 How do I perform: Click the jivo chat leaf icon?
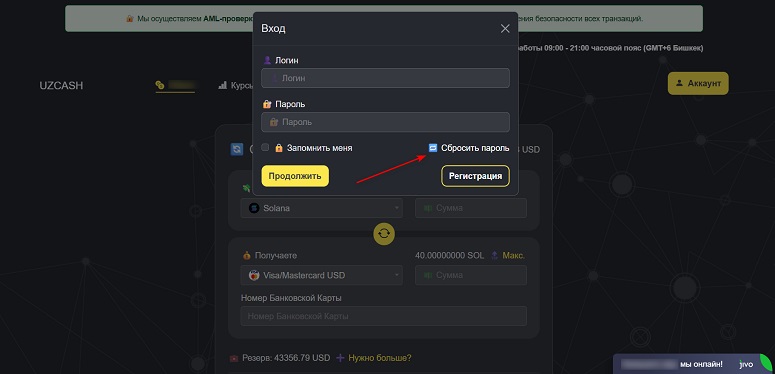click(x=767, y=360)
